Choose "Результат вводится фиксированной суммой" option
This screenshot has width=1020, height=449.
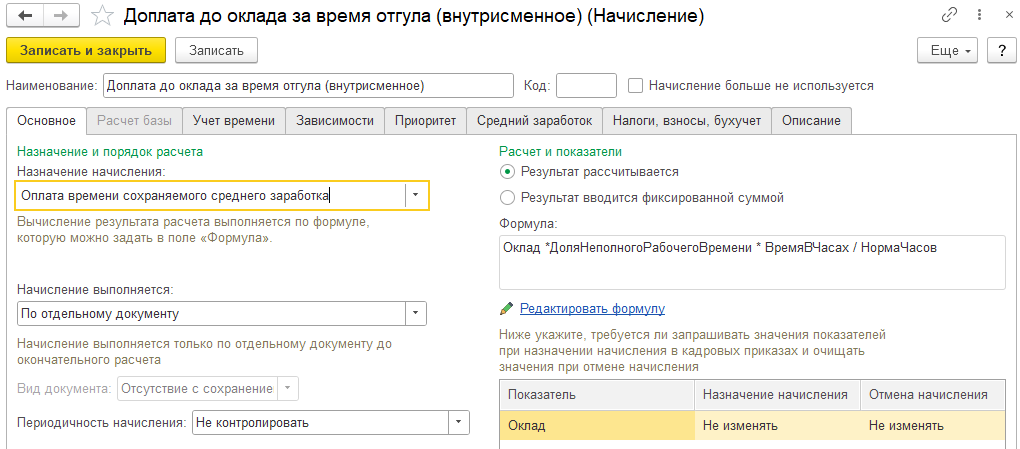[x=508, y=198]
